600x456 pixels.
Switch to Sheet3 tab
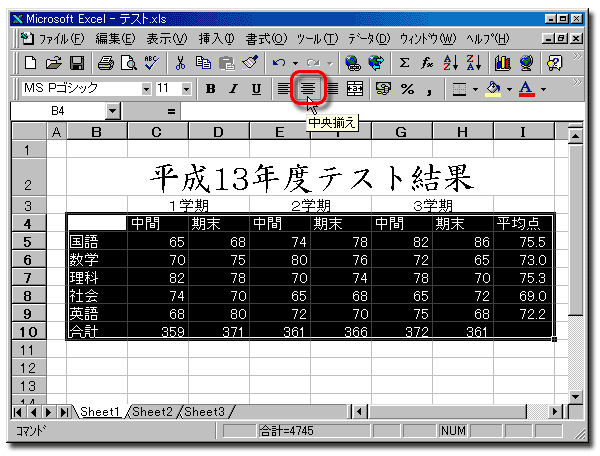204,412
